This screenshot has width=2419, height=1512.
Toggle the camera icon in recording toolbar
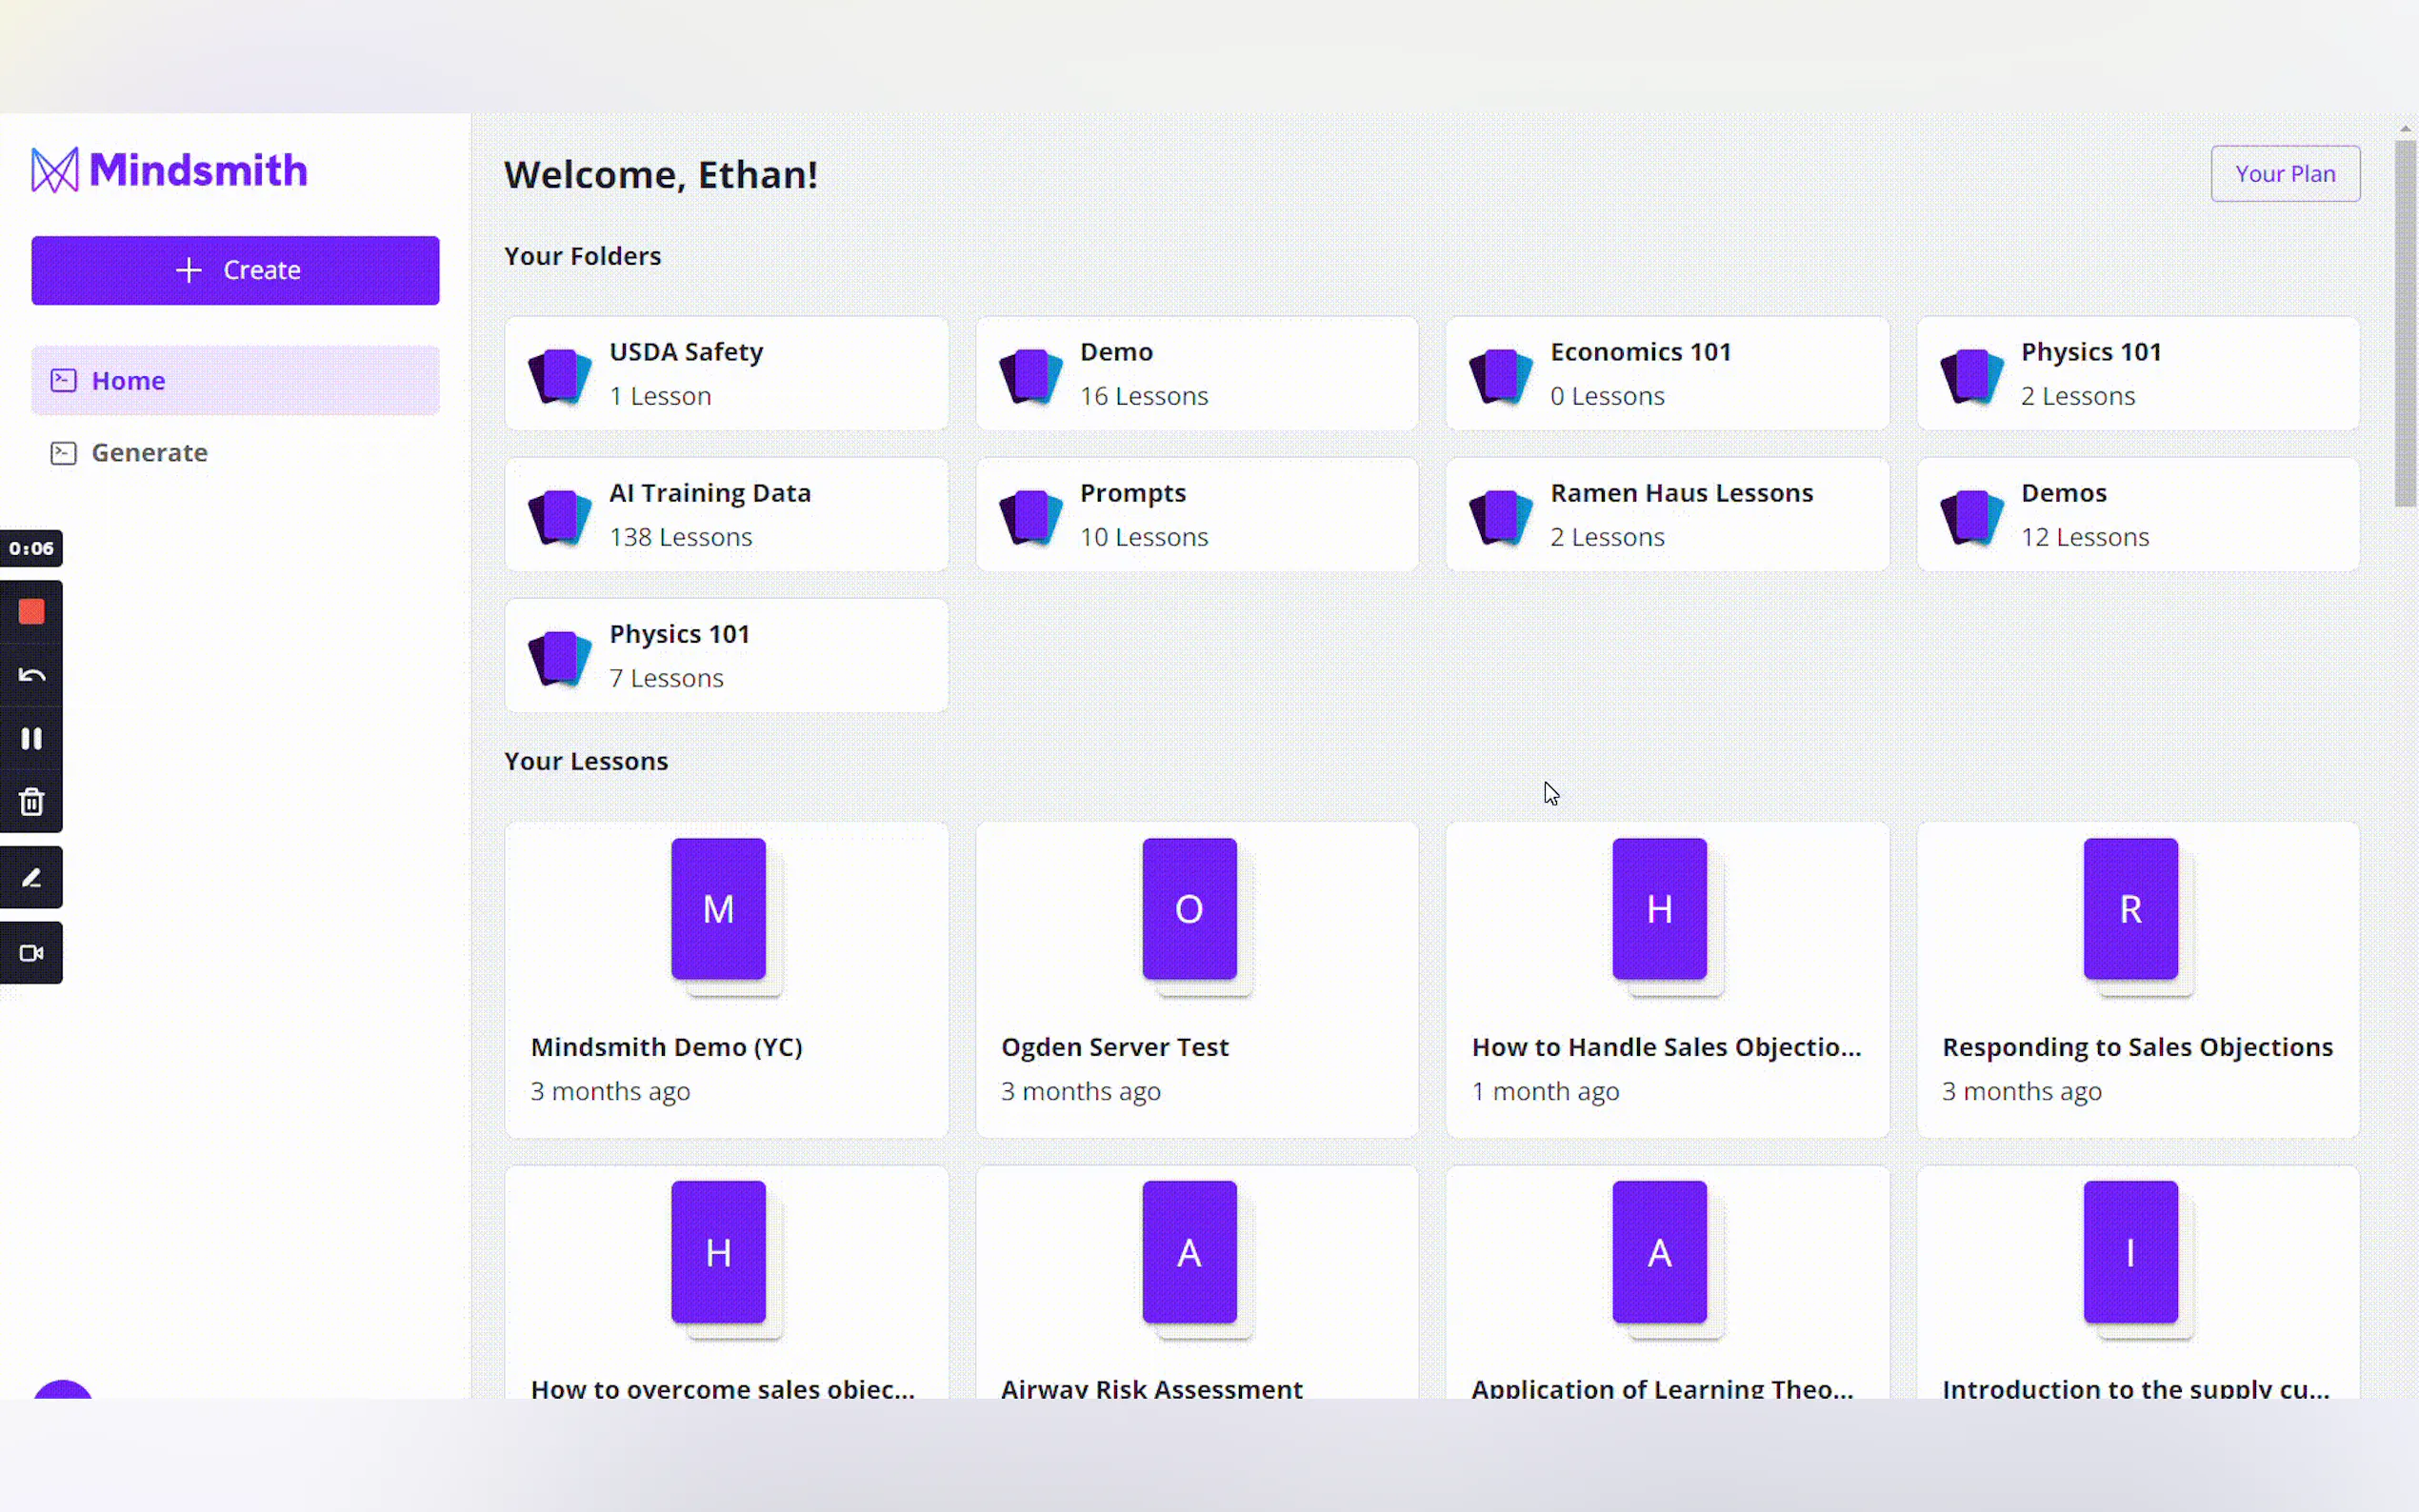pyautogui.click(x=31, y=952)
